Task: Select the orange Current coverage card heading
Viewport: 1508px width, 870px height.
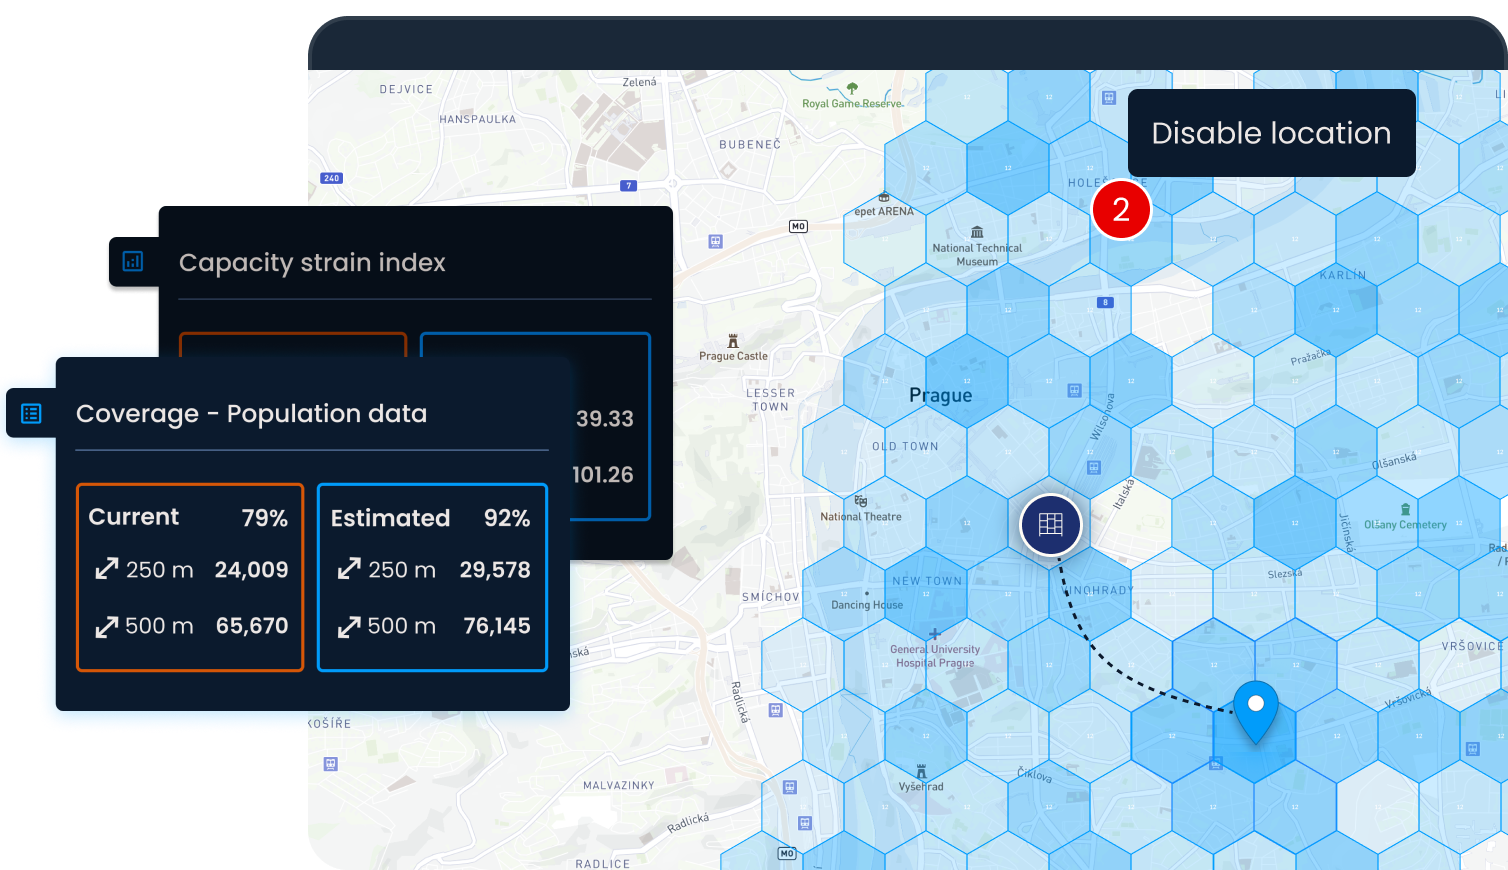Action: (134, 517)
